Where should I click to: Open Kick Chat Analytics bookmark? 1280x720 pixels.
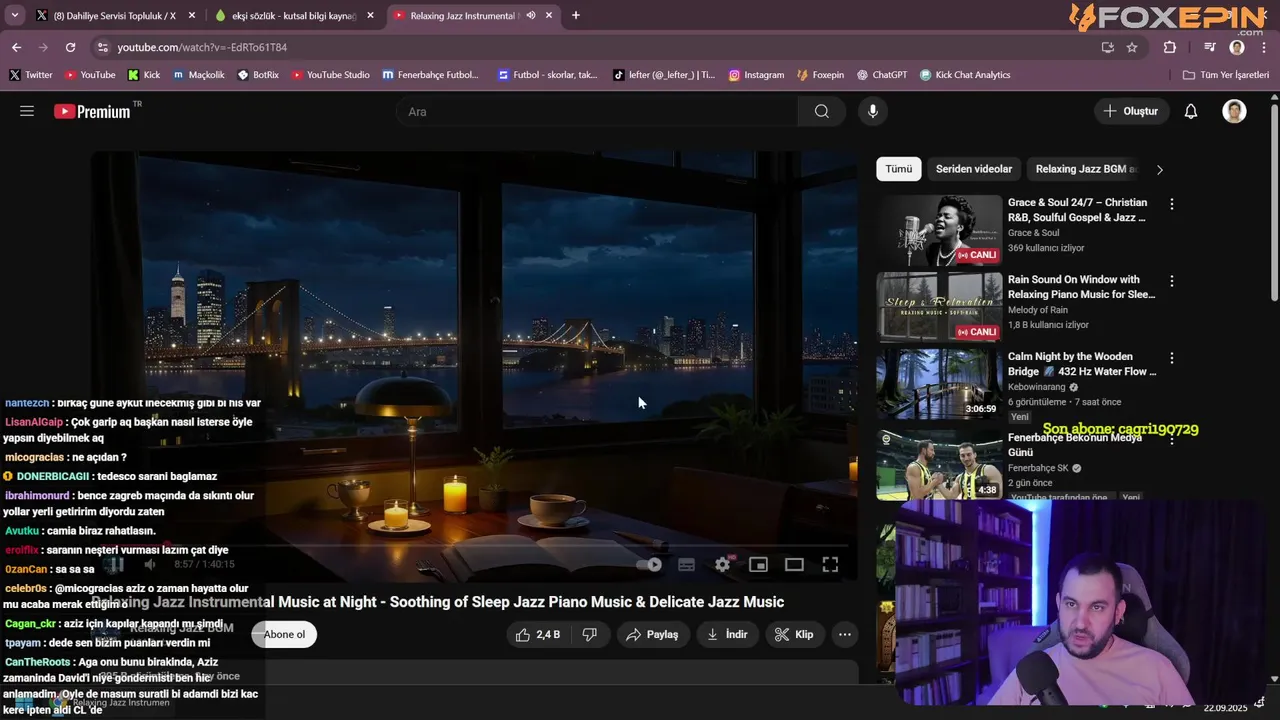coord(965,75)
